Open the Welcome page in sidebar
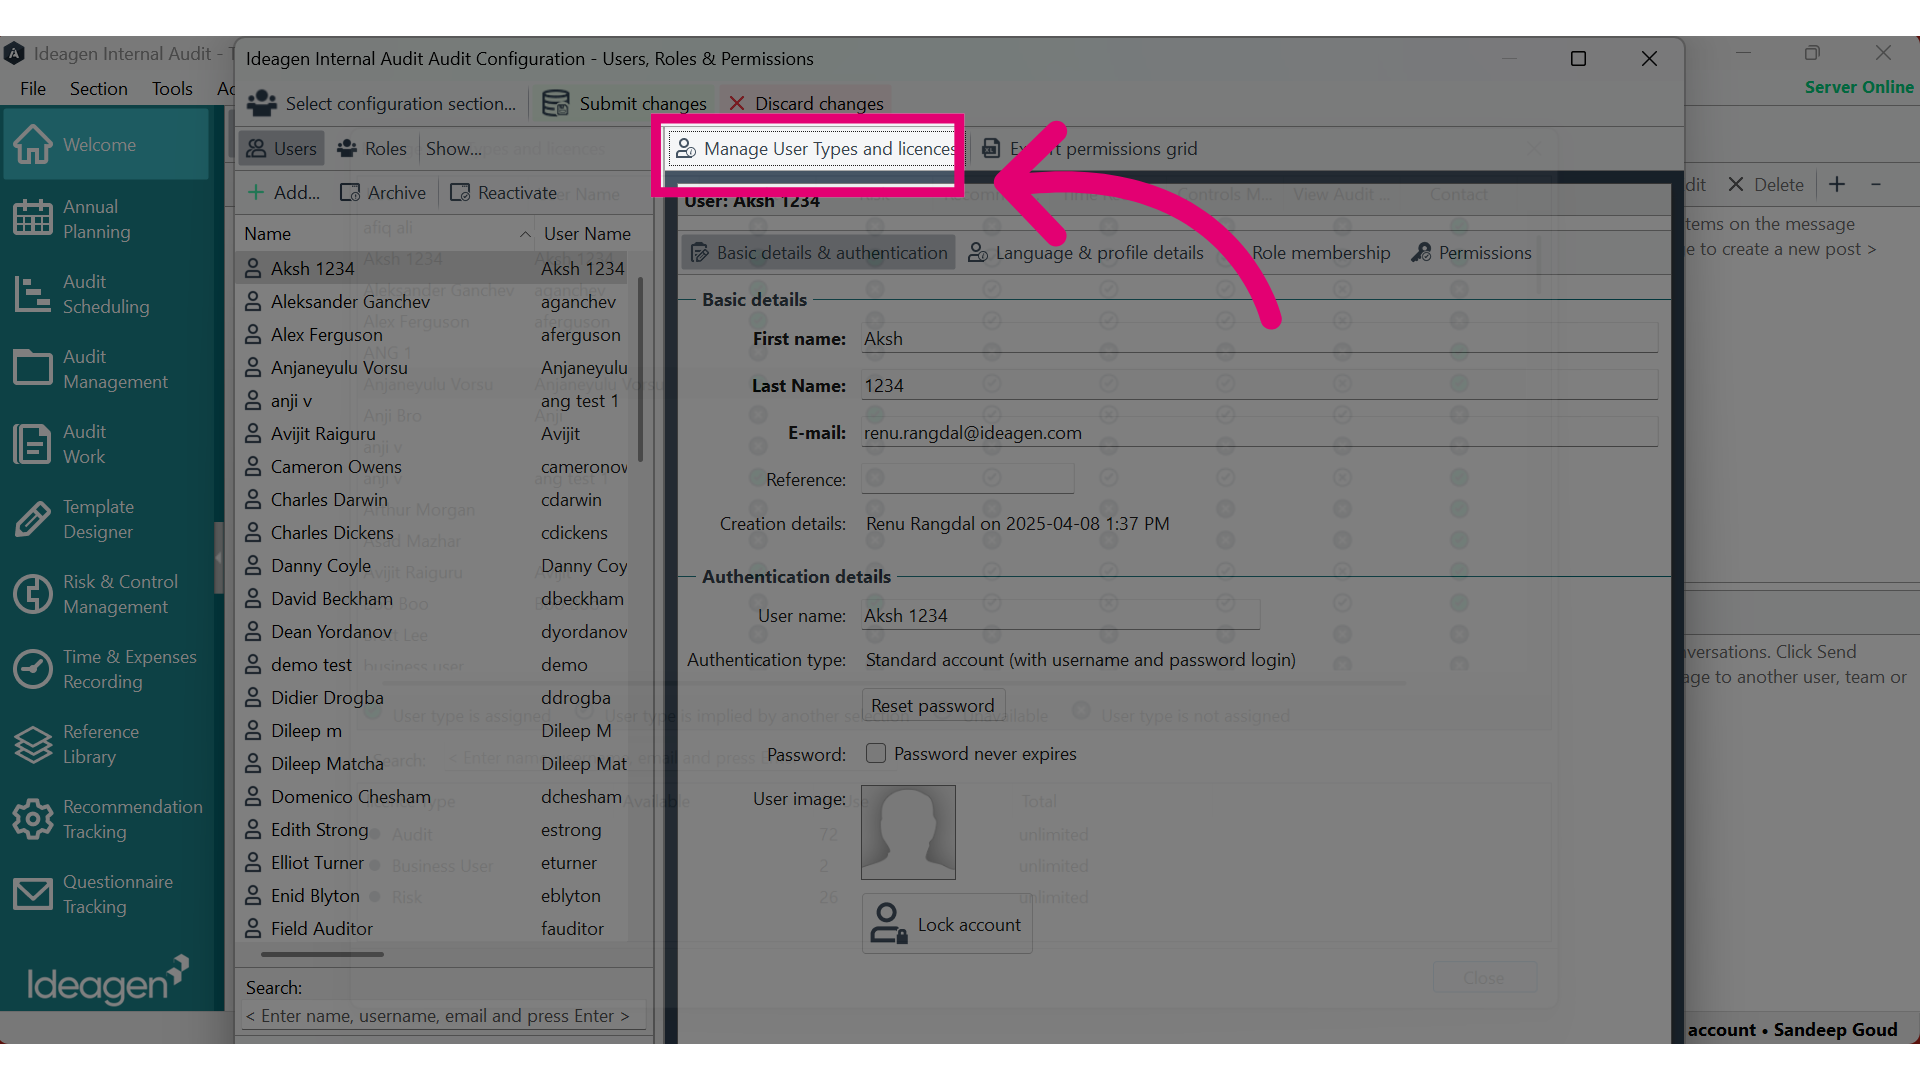 click(x=105, y=145)
